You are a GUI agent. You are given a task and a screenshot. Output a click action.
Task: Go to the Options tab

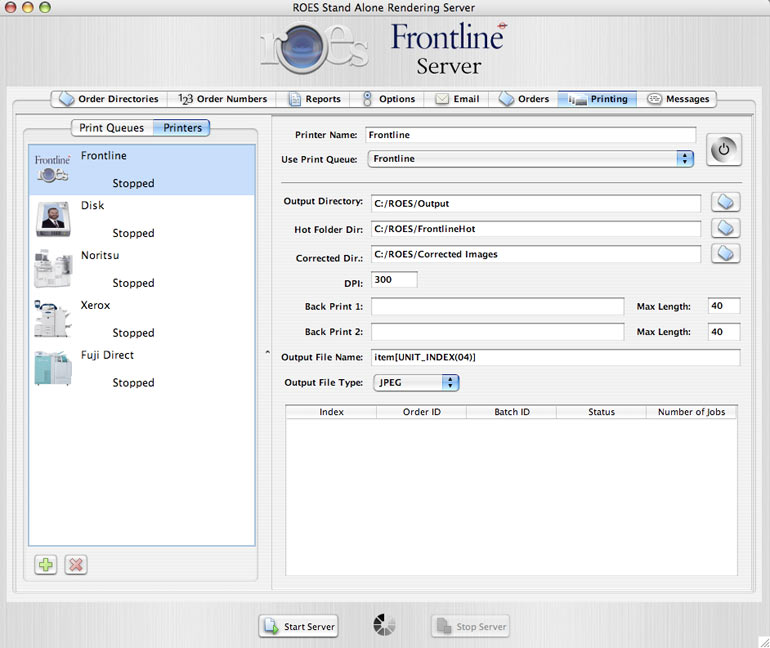pos(388,99)
